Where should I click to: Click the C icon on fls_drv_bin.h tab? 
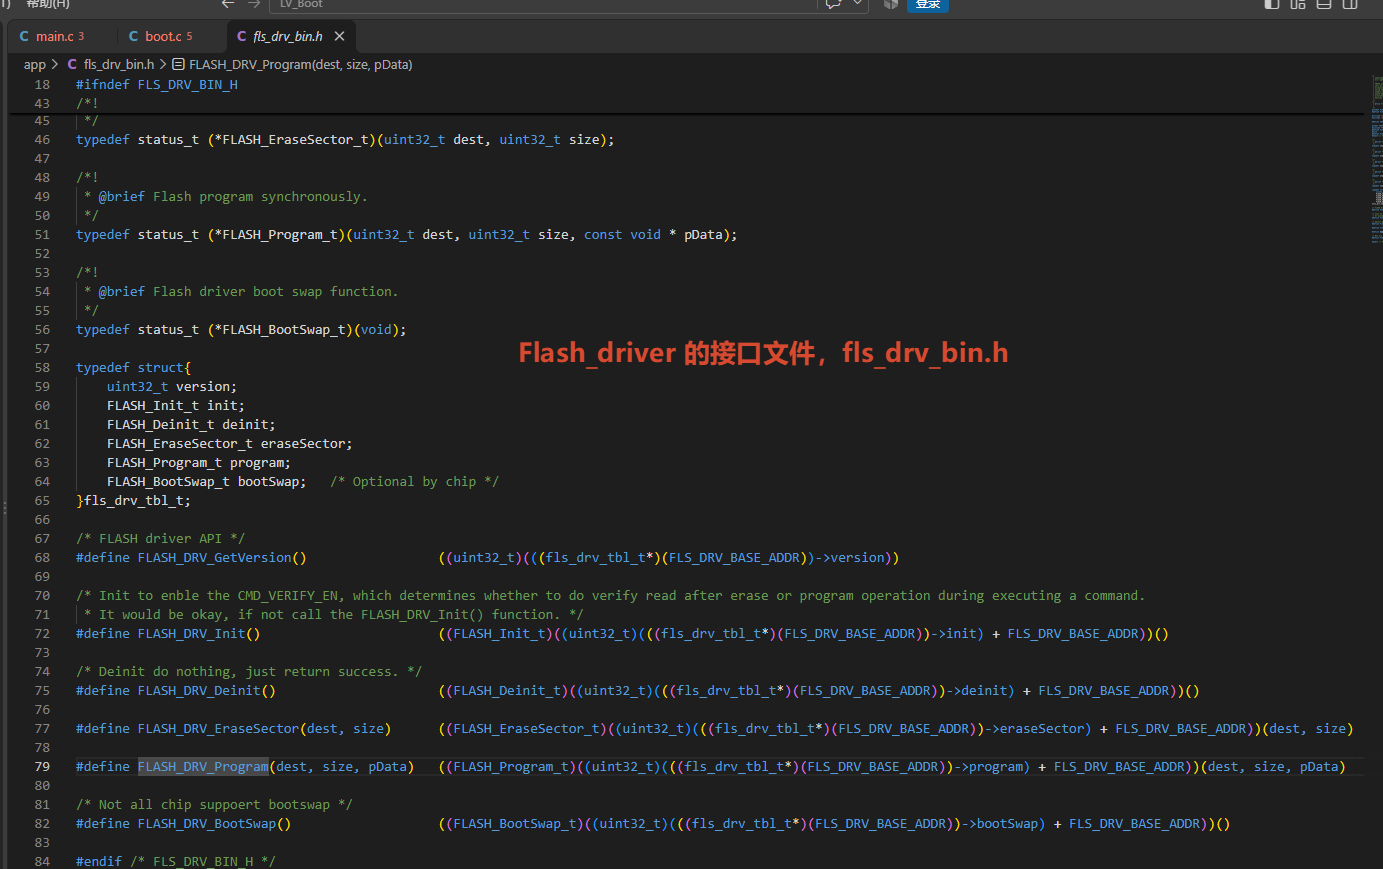tap(242, 36)
